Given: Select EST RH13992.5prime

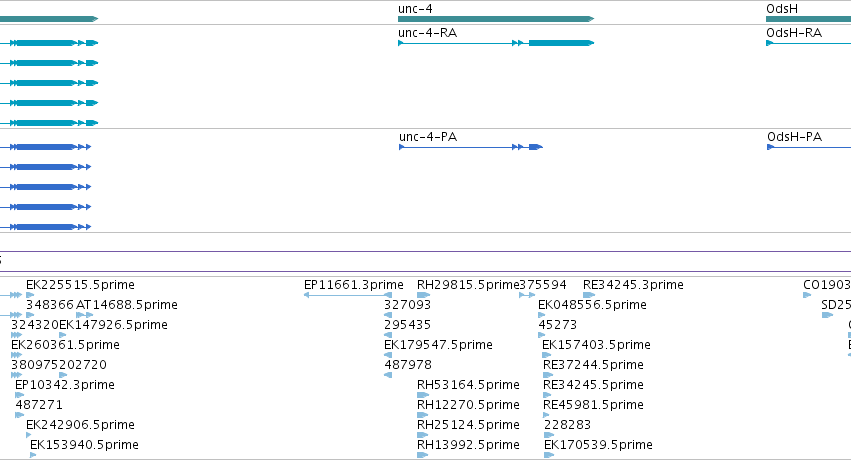Looking at the screenshot, I should (x=468, y=445).
